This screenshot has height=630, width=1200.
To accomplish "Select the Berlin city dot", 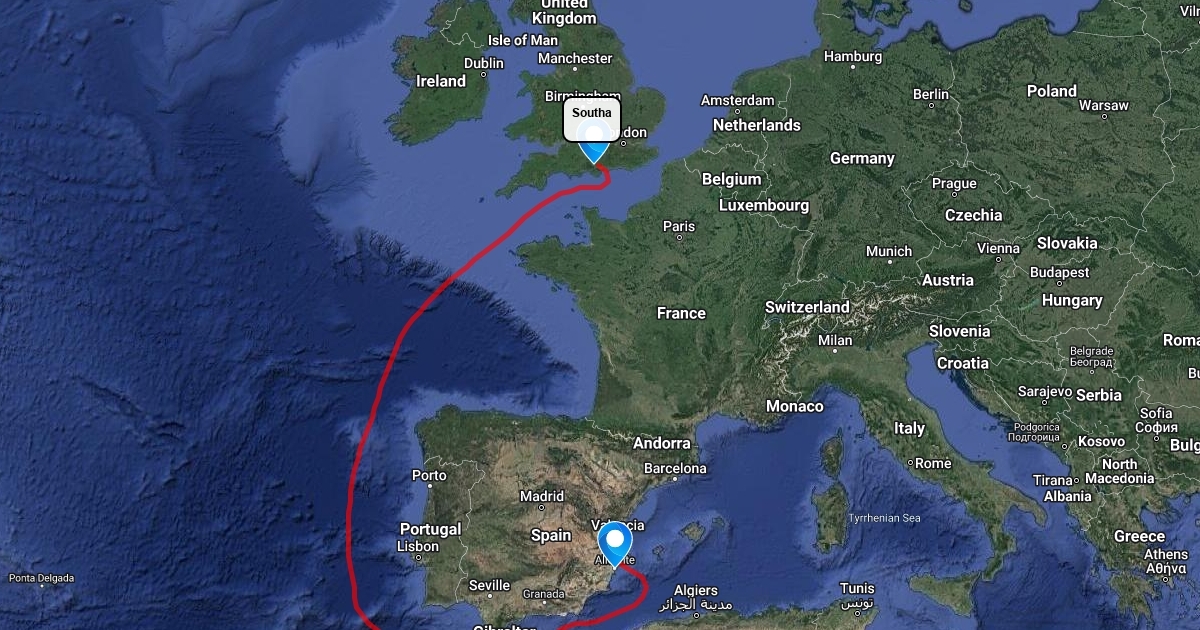I will coord(931,107).
